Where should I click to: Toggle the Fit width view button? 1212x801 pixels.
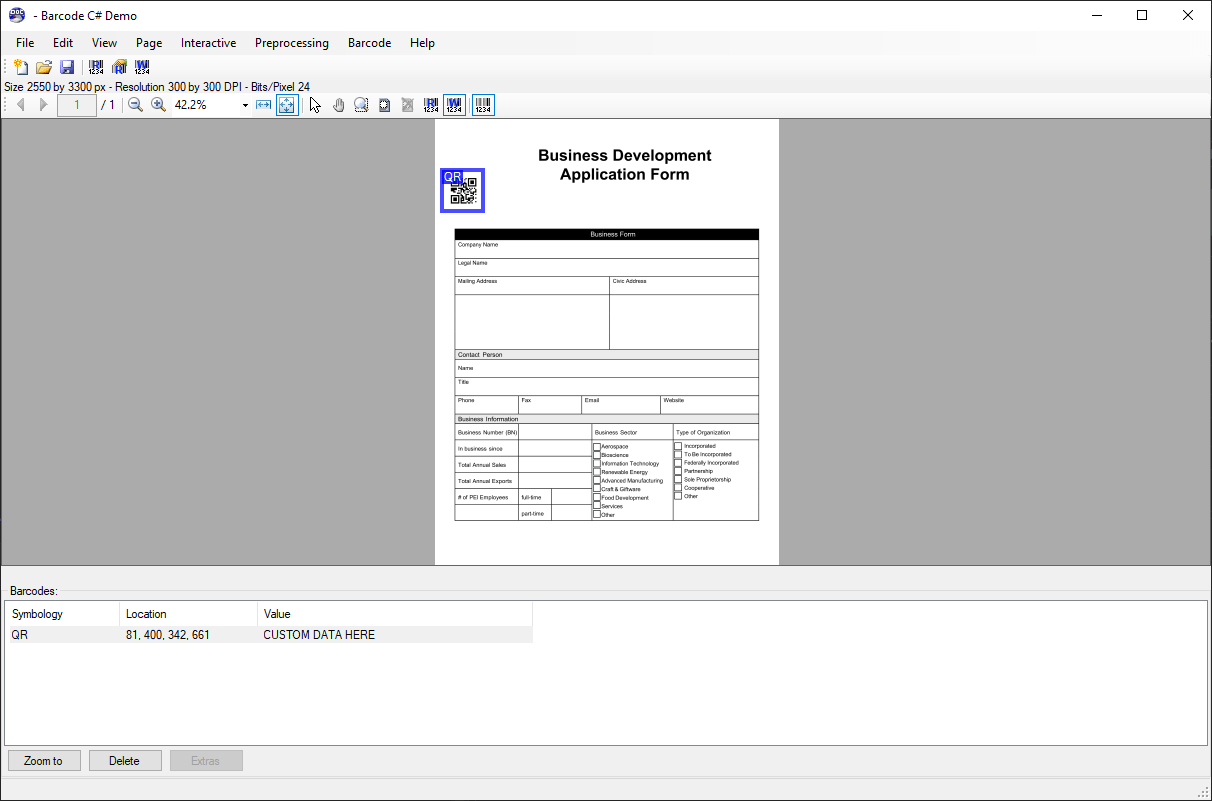click(x=264, y=105)
